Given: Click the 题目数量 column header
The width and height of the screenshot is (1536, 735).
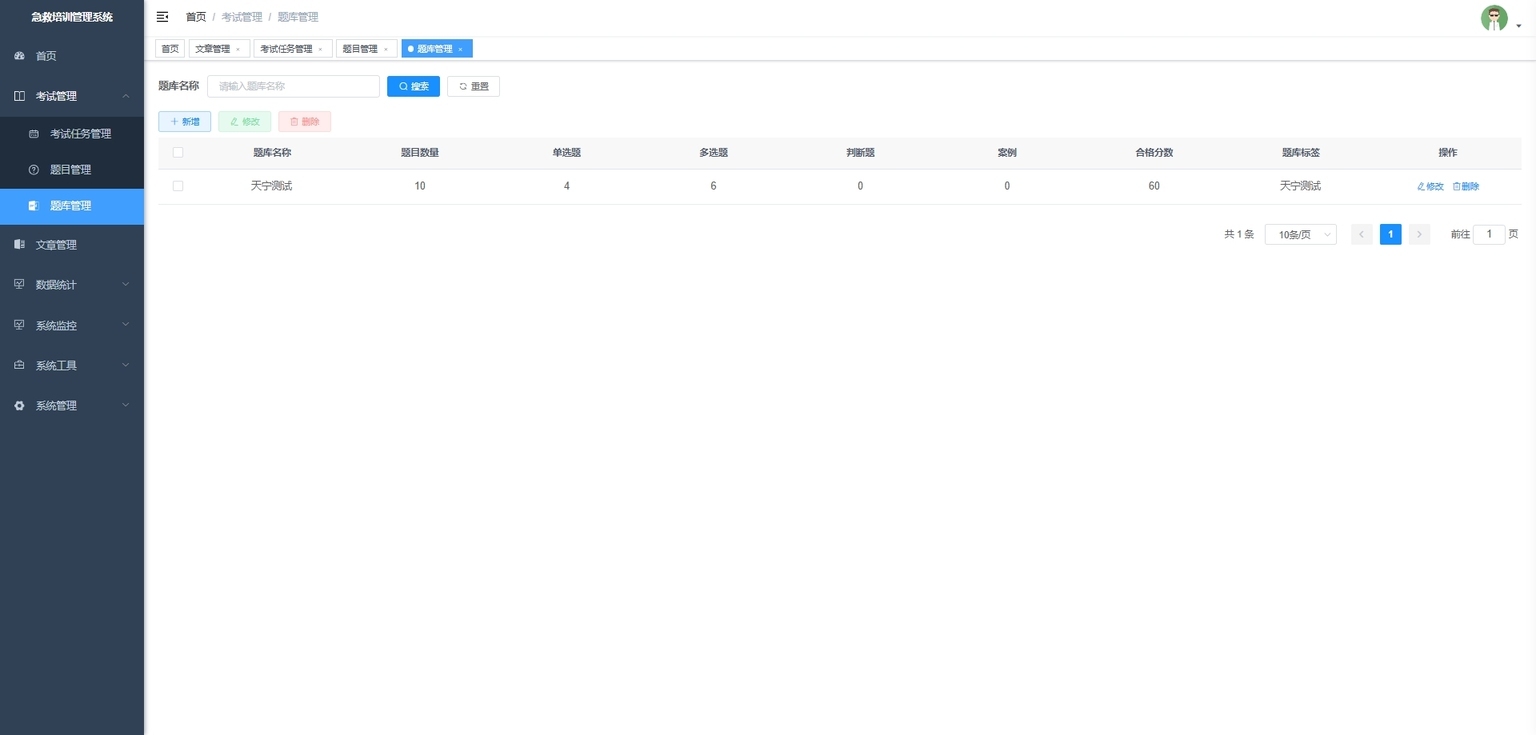Looking at the screenshot, I should click(420, 153).
